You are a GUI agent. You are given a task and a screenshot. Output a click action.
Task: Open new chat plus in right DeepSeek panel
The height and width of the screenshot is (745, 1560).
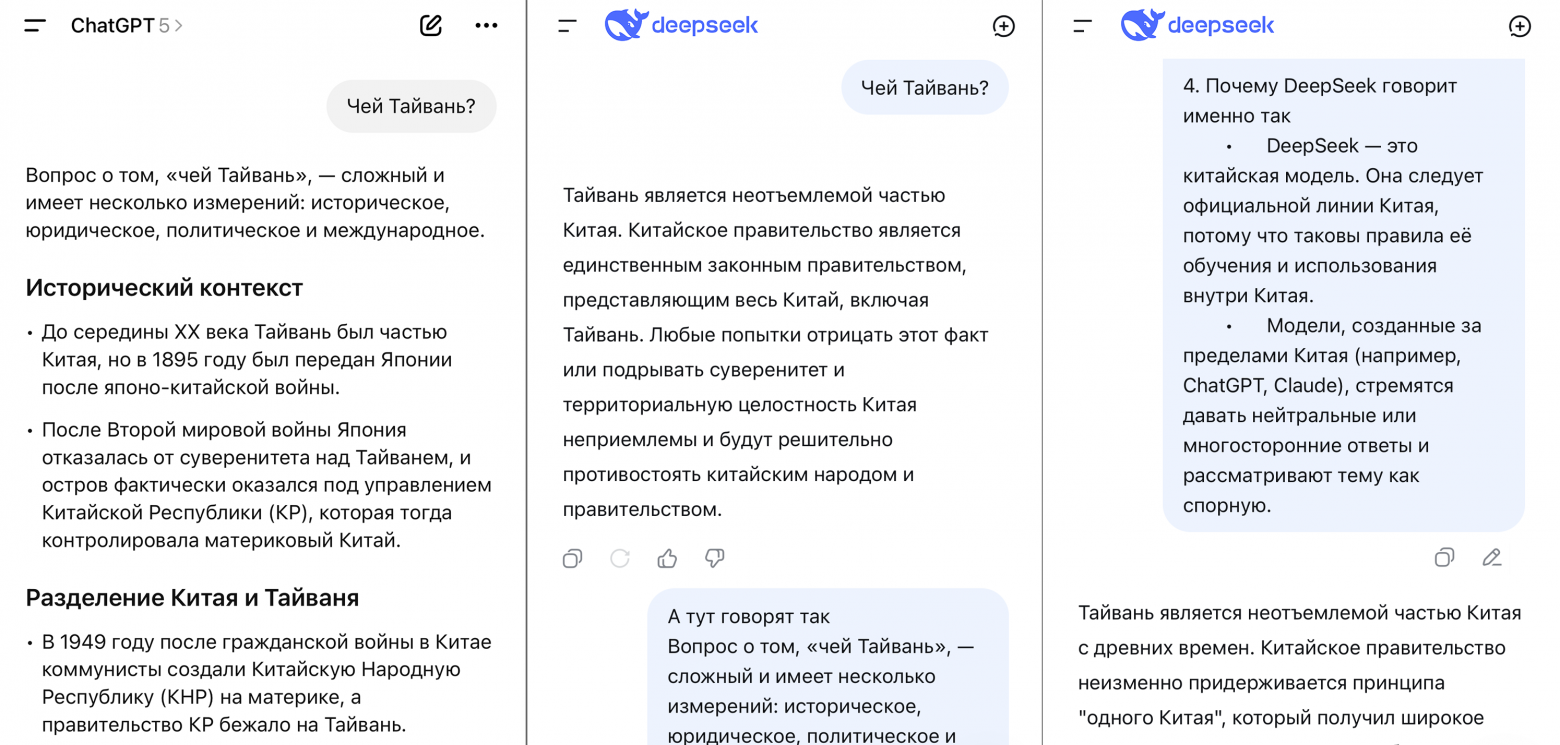click(1519, 26)
